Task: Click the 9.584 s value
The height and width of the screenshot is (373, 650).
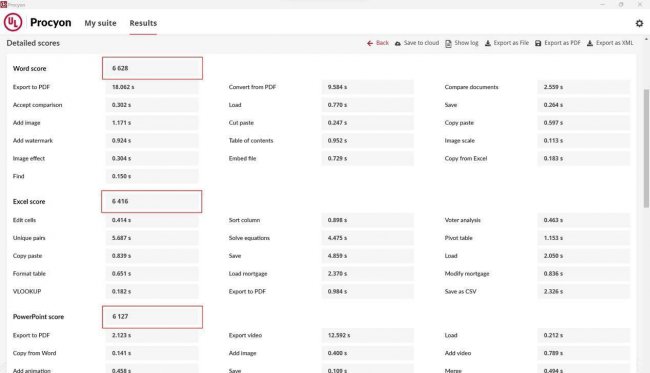Action: pyautogui.click(x=367, y=87)
